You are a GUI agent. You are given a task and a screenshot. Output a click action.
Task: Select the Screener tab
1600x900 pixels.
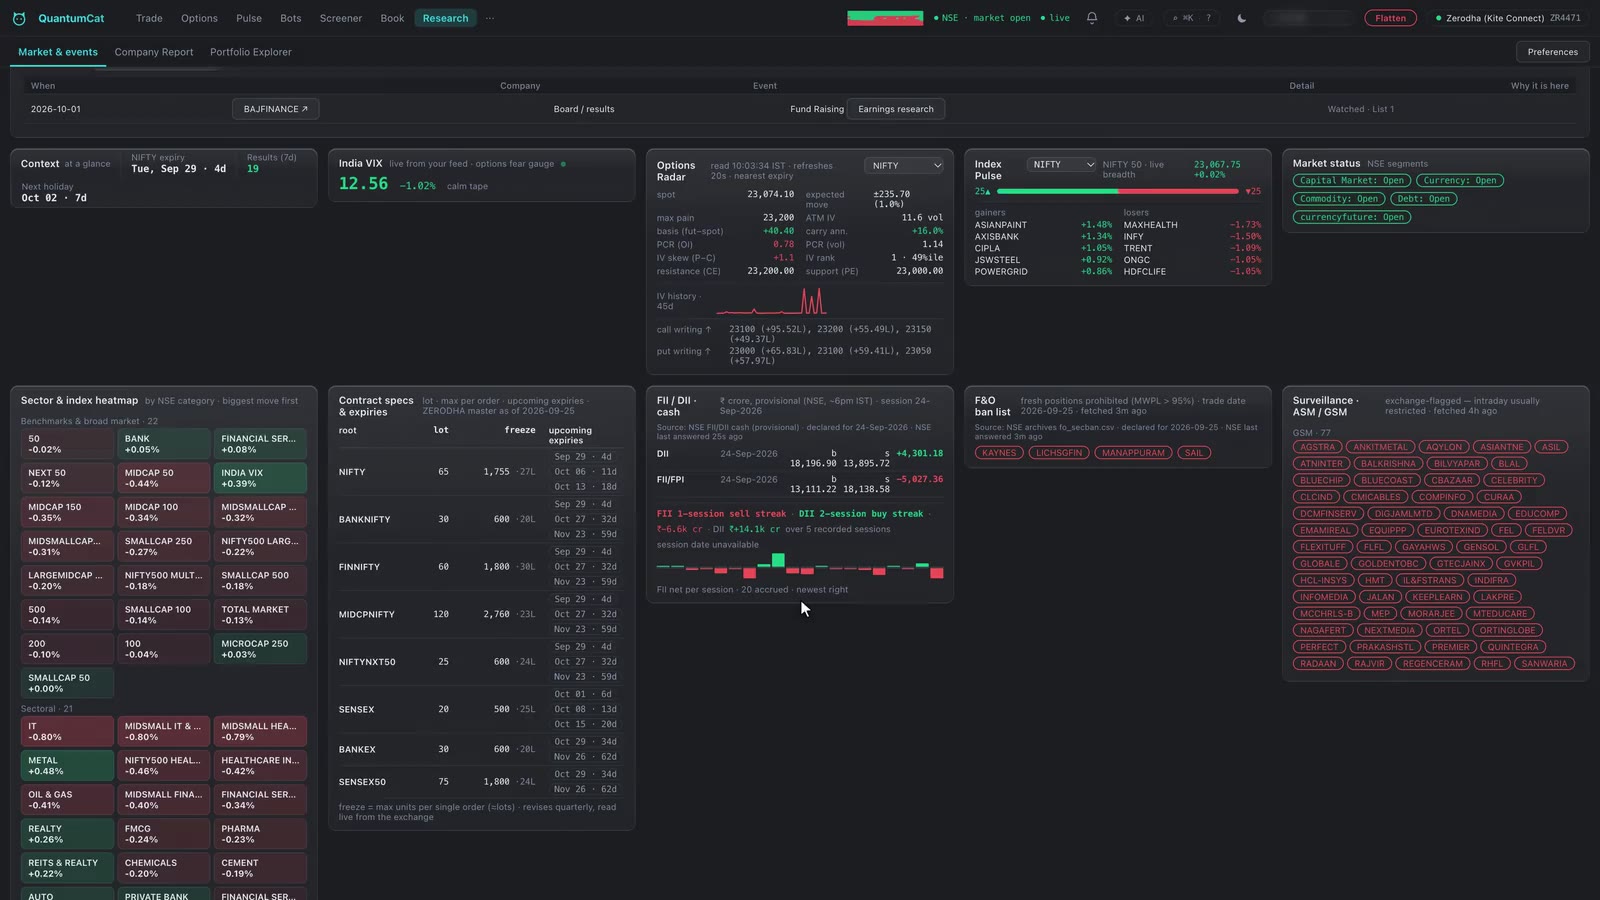click(x=341, y=18)
